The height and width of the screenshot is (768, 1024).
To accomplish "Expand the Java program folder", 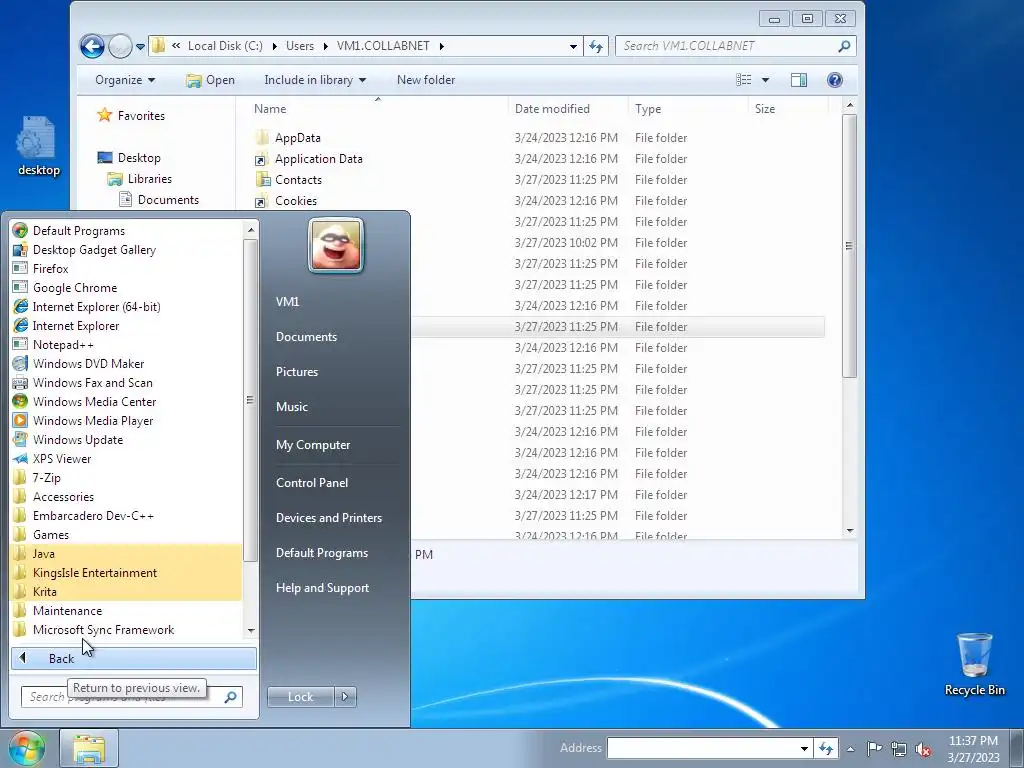I will (x=127, y=553).
